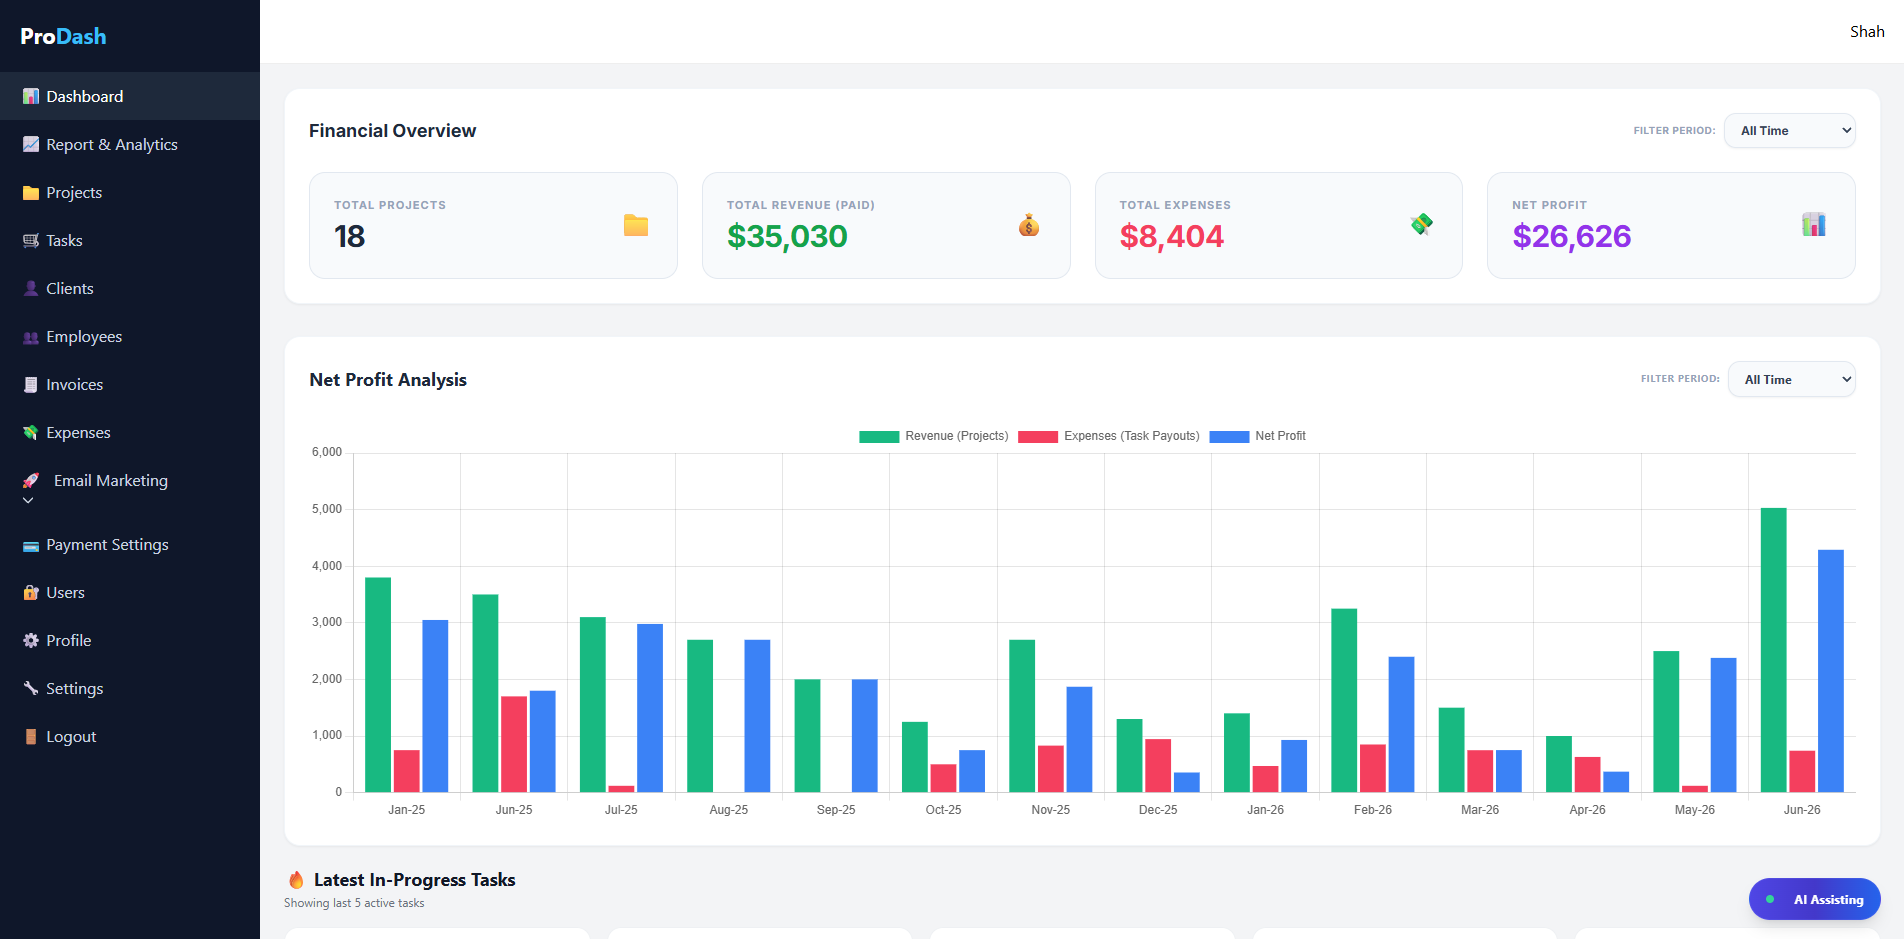Open Dashboard in the sidebar
Screen dimensions: 1904x939
[x=130, y=96]
